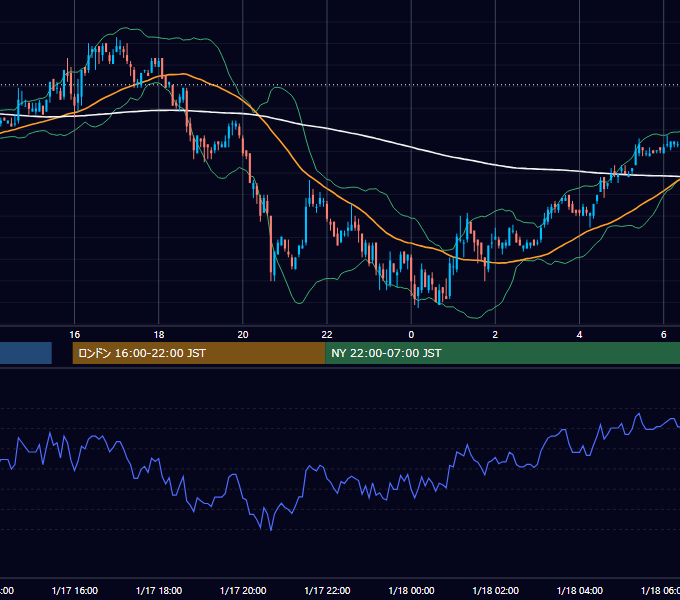Click the 4 hour label on the chart axis
Viewport: 680px width, 600px height.
point(579,335)
